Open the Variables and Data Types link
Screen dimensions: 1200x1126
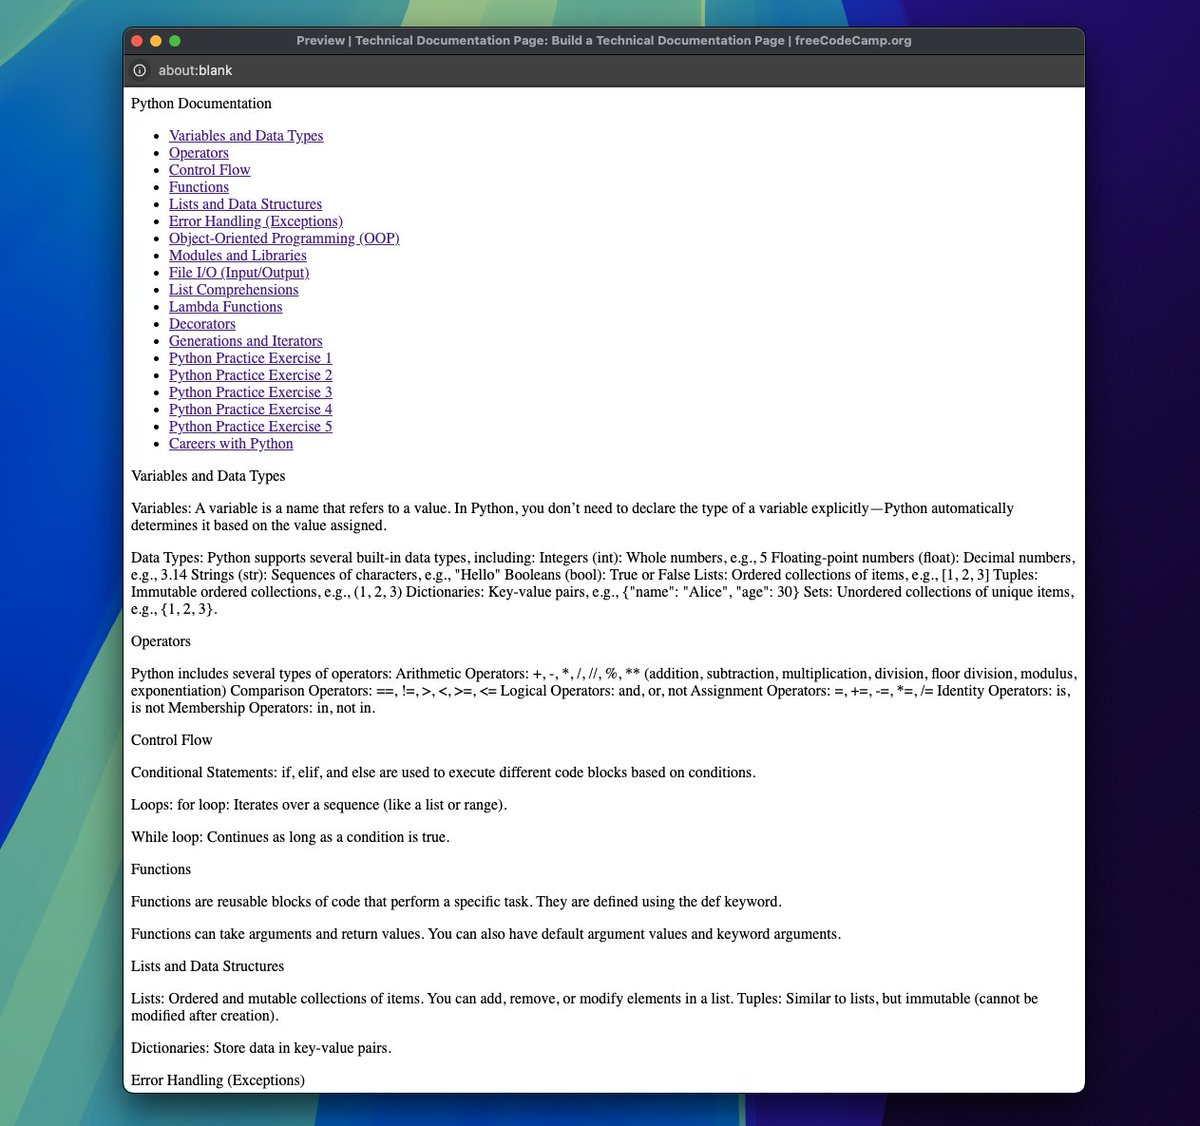click(x=246, y=136)
